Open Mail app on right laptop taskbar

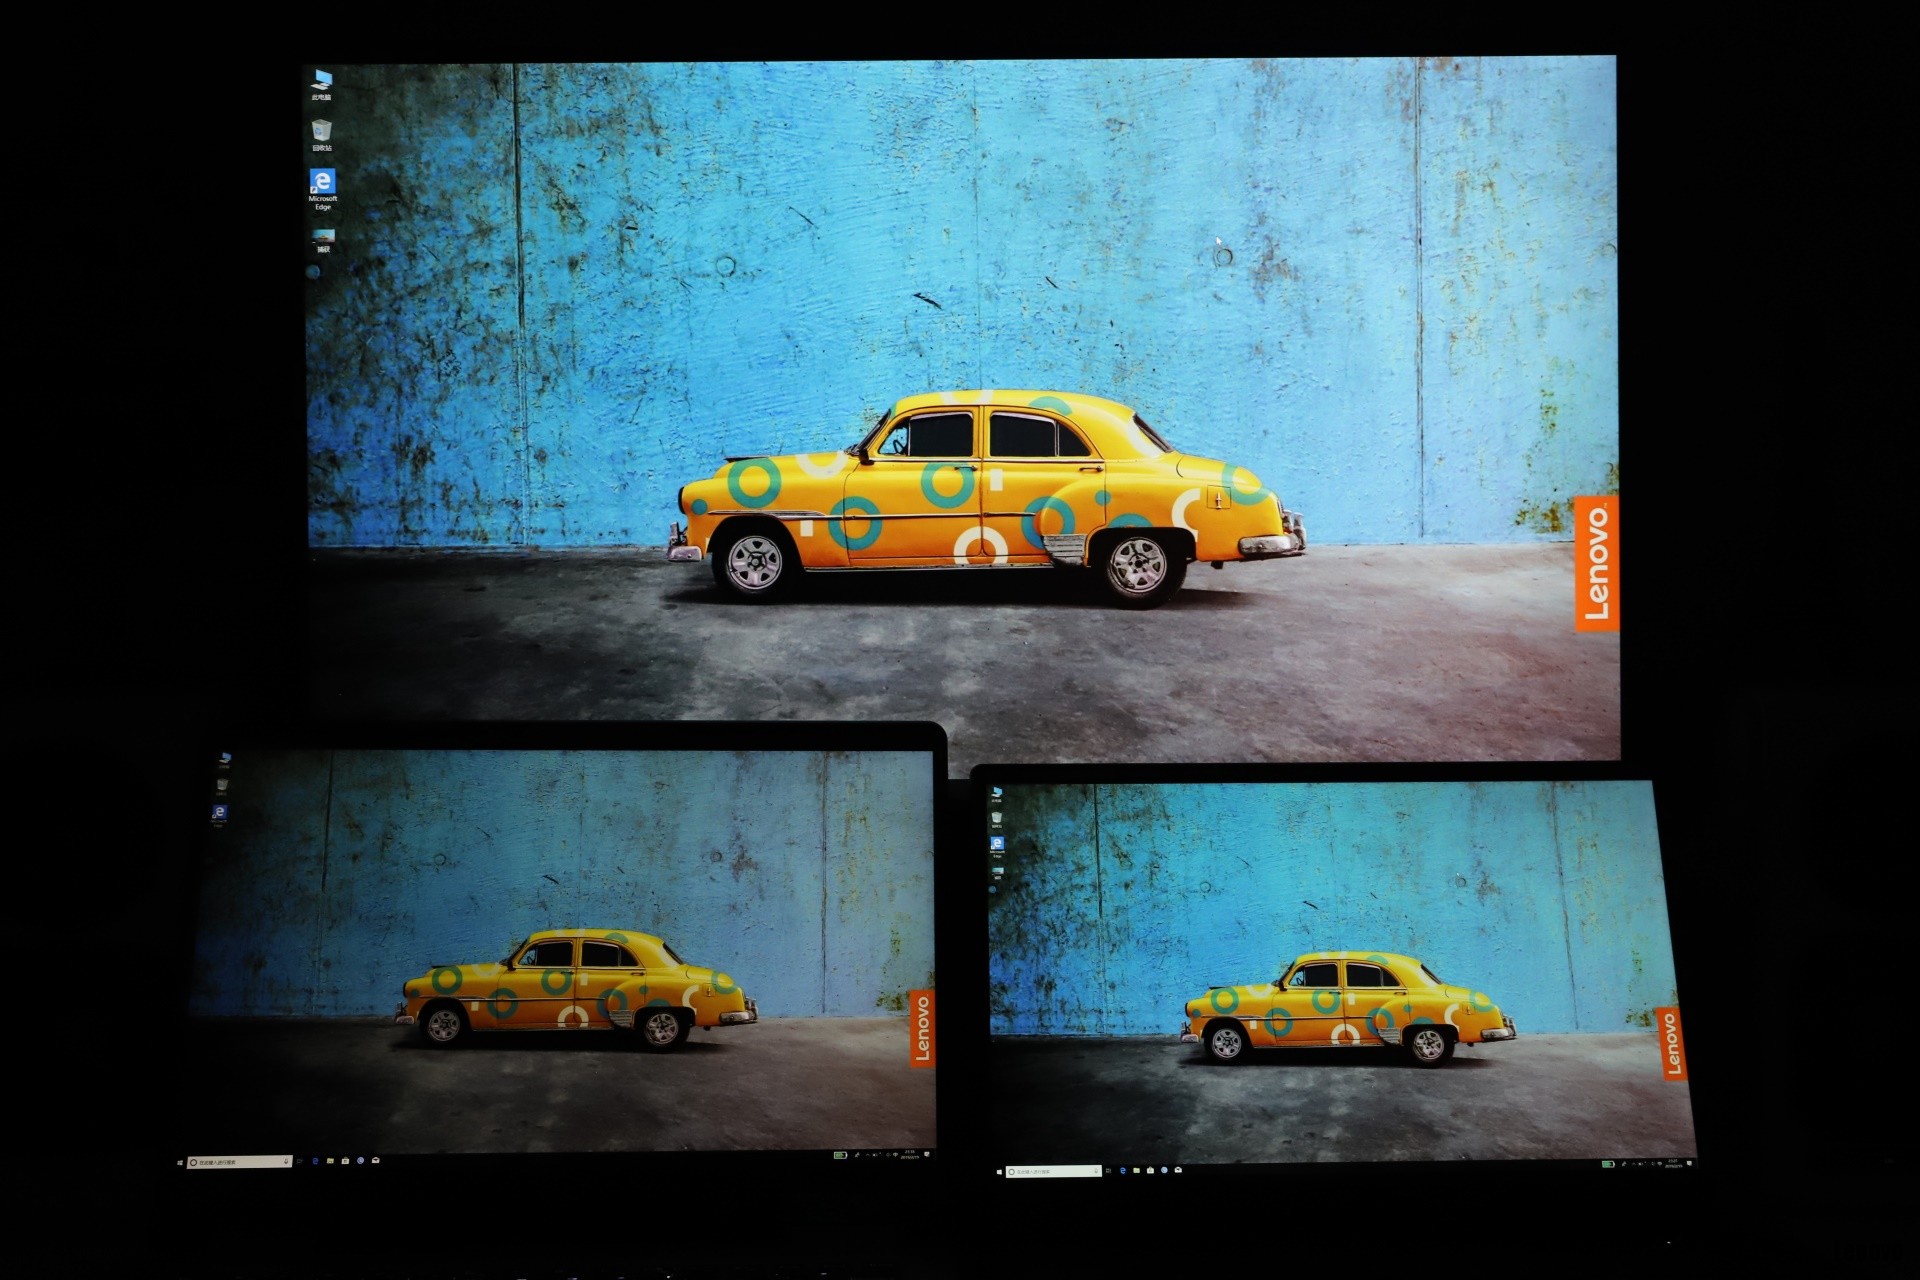(1178, 1170)
